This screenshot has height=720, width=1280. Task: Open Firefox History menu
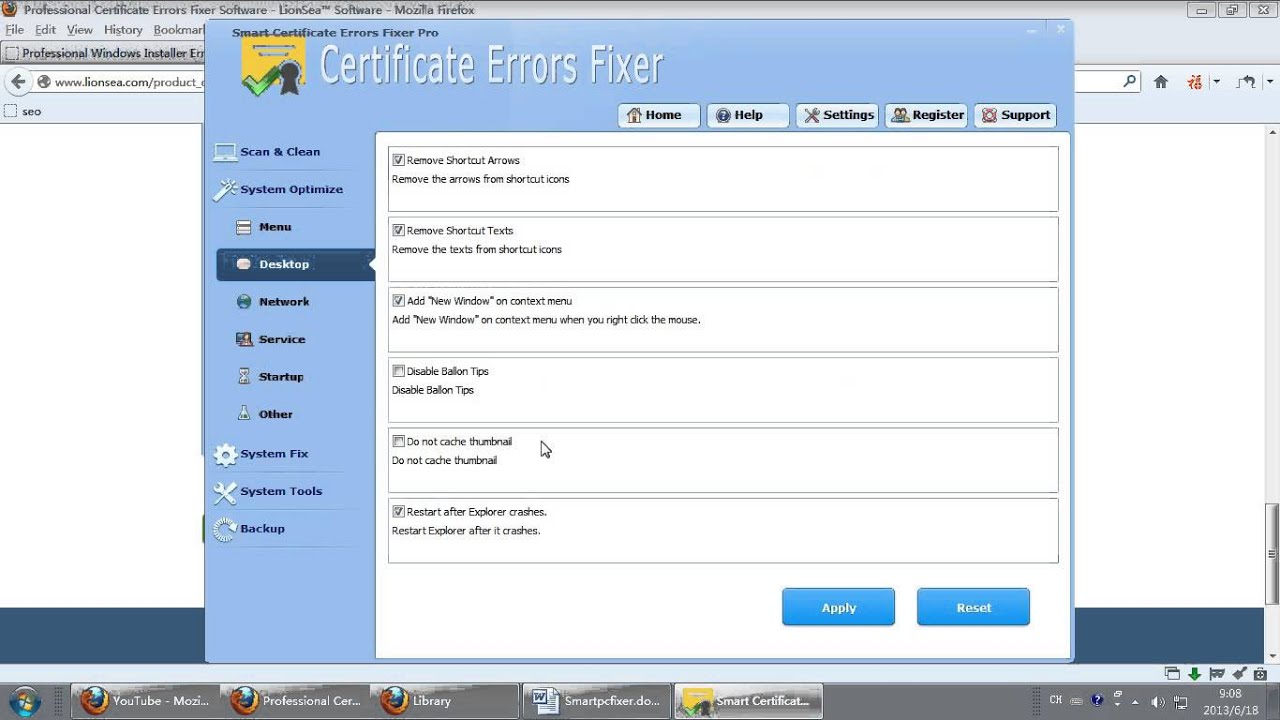pyautogui.click(x=123, y=30)
